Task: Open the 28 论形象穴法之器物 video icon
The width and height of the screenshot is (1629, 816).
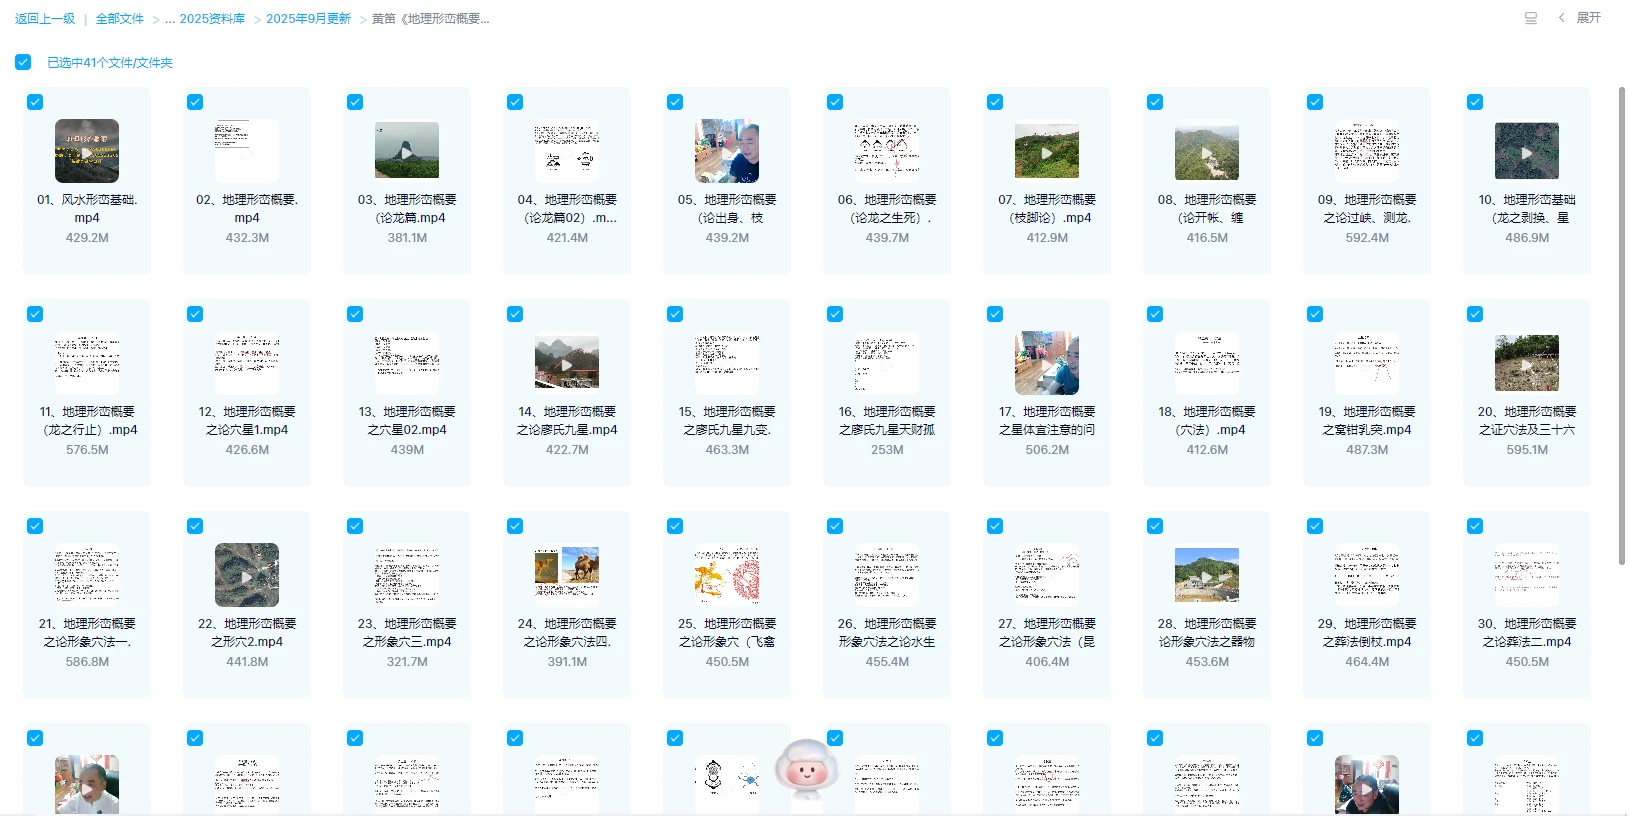Action: [x=1207, y=575]
